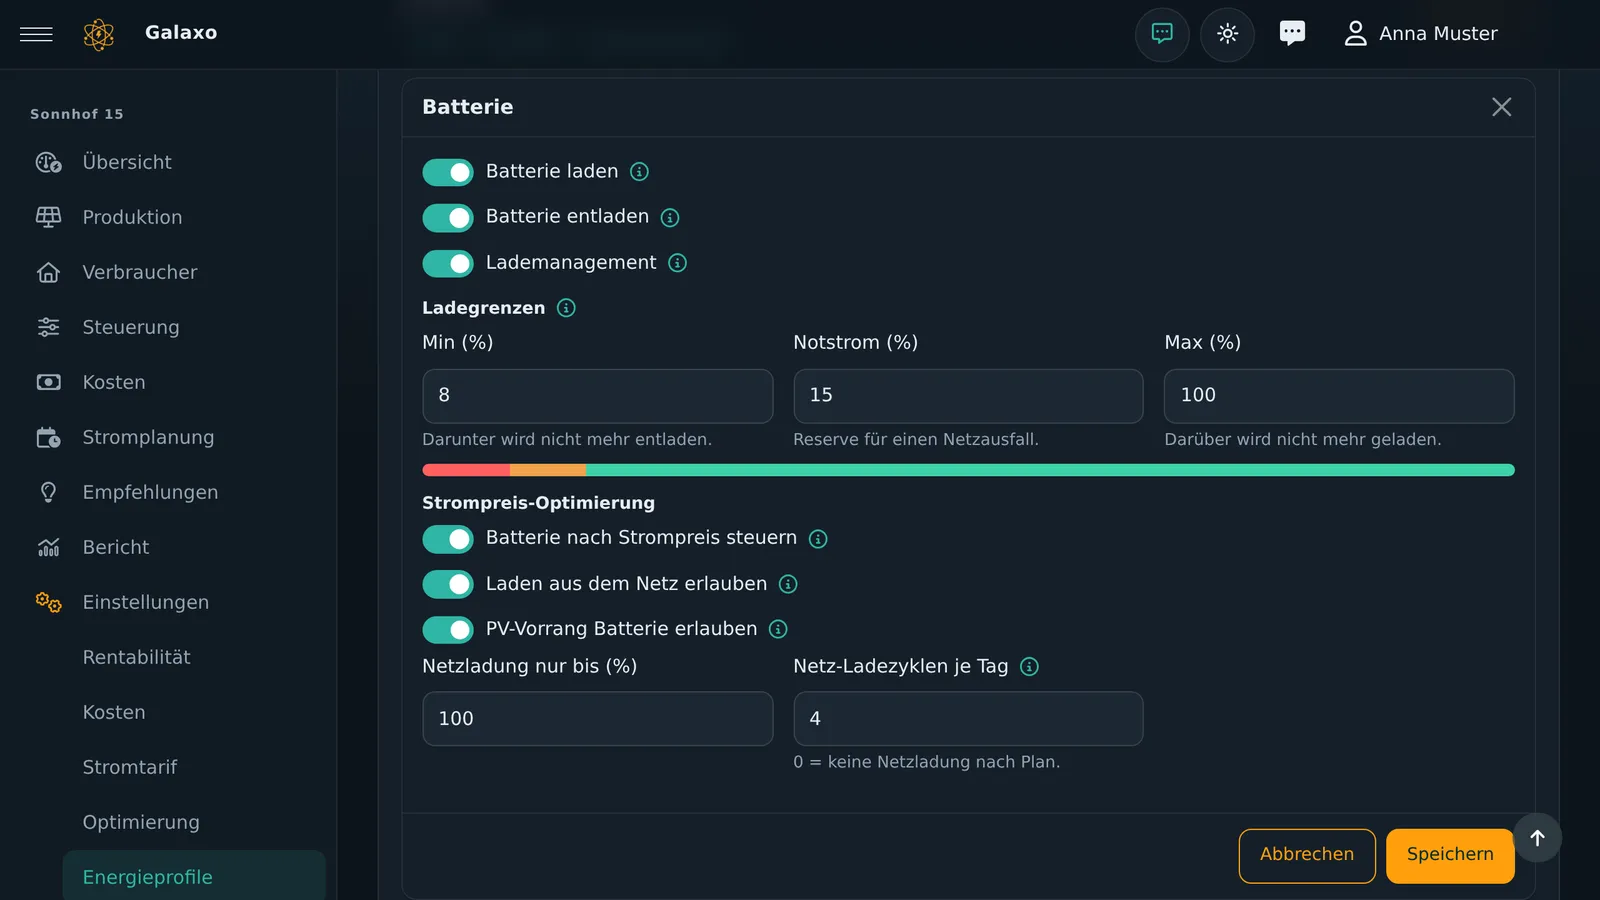Show info for PV-Vorrang Batterie erlauben
The image size is (1600, 900).
pos(778,629)
